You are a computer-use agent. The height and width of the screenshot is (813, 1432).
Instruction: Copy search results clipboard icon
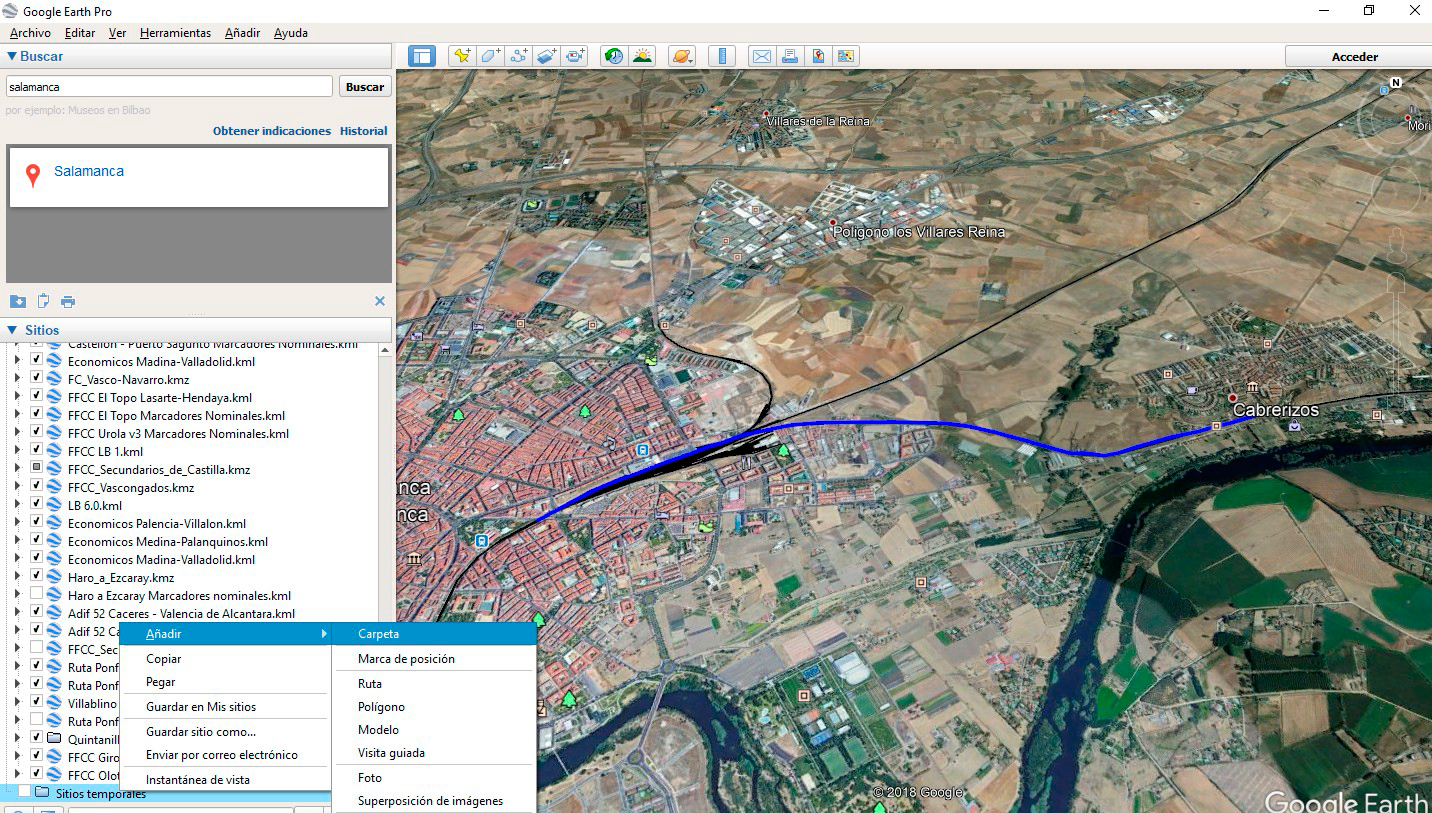tap(43, 301)
